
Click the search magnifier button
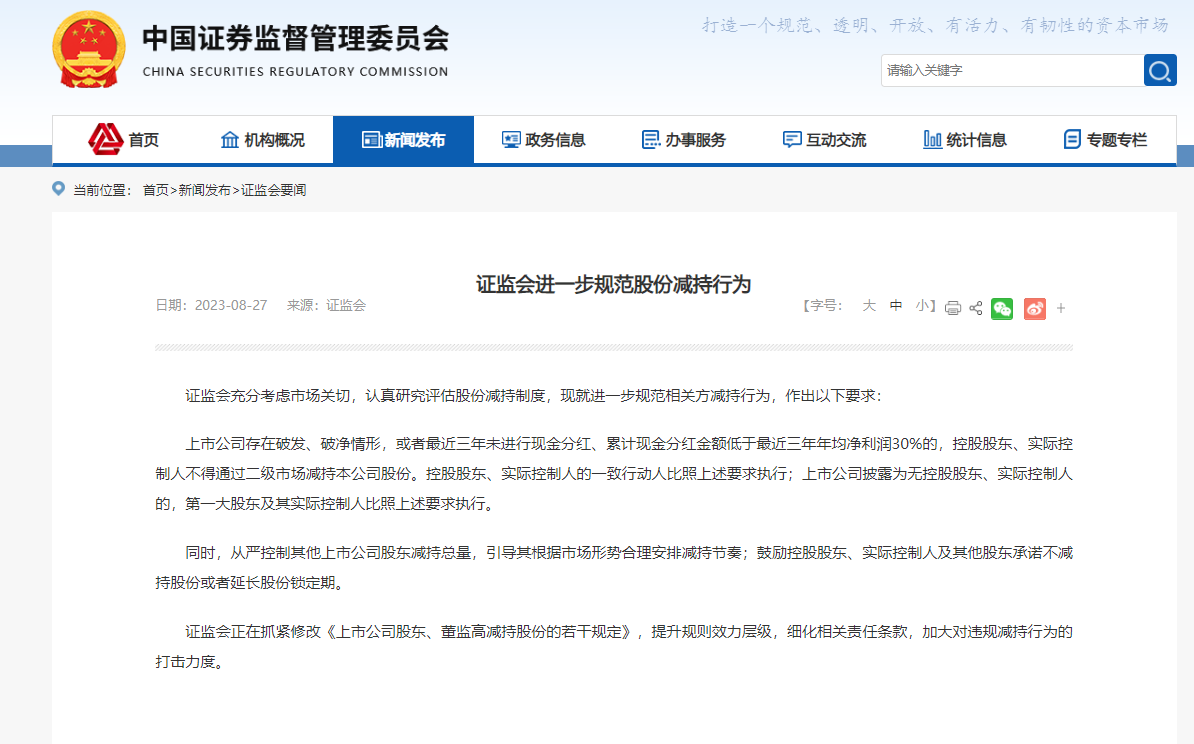coord(1160,71)
